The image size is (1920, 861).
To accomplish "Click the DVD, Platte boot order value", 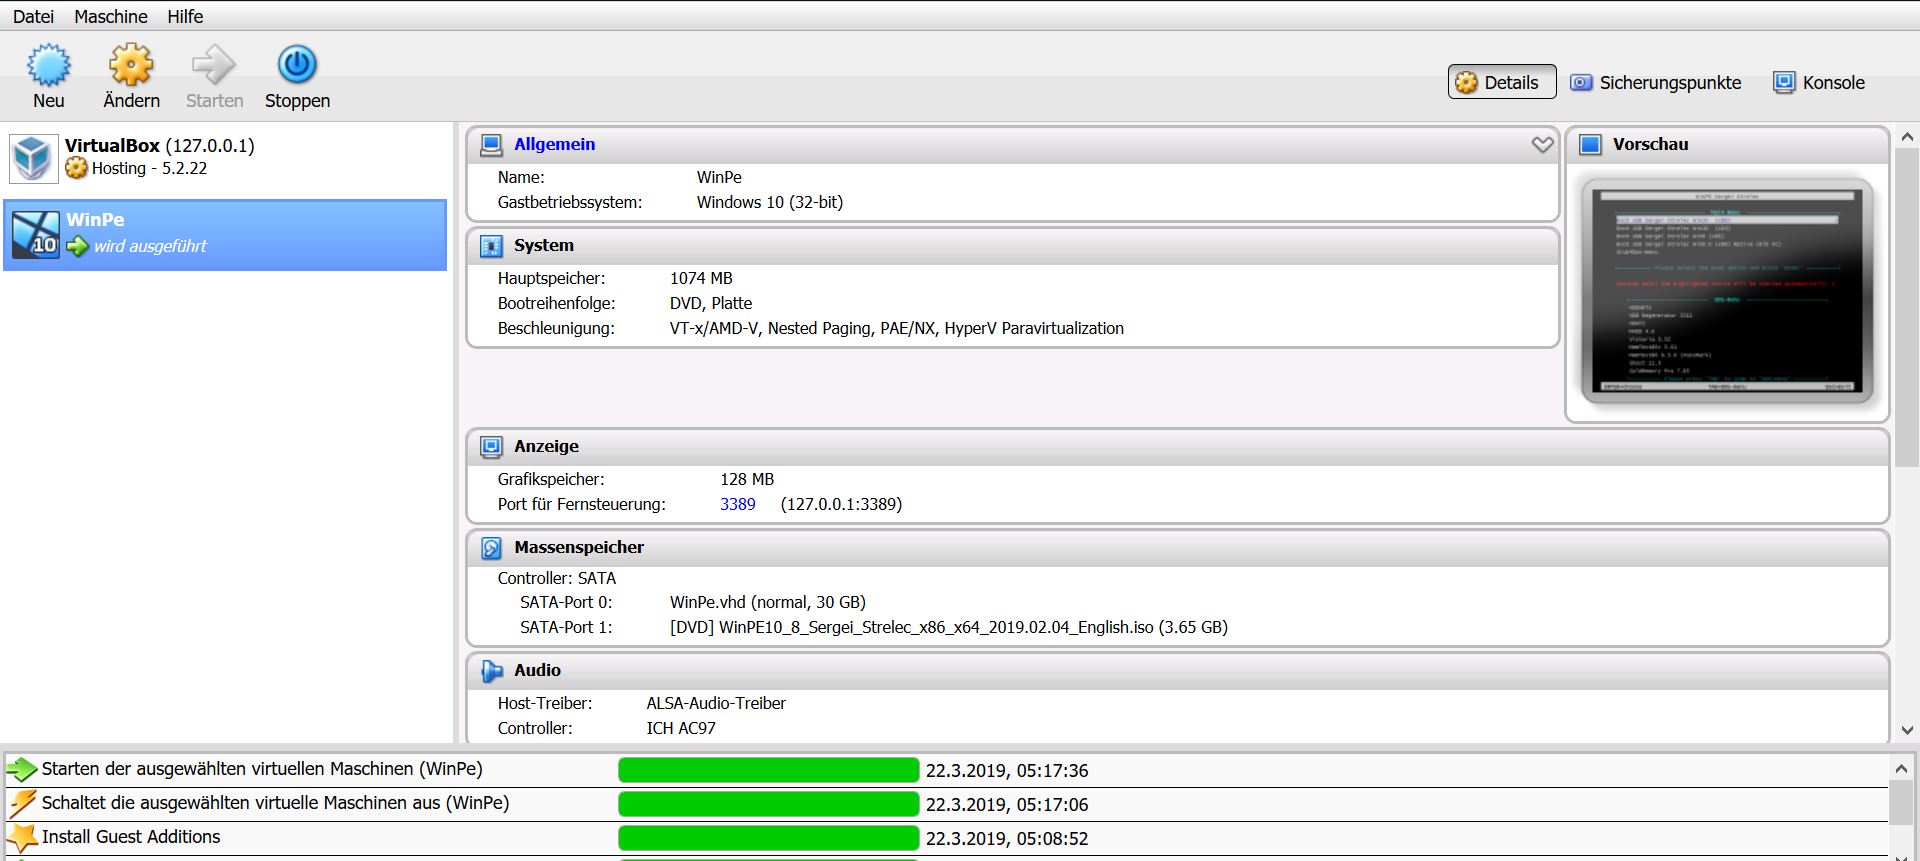I will pyautogui.click(x=711, y=303).
